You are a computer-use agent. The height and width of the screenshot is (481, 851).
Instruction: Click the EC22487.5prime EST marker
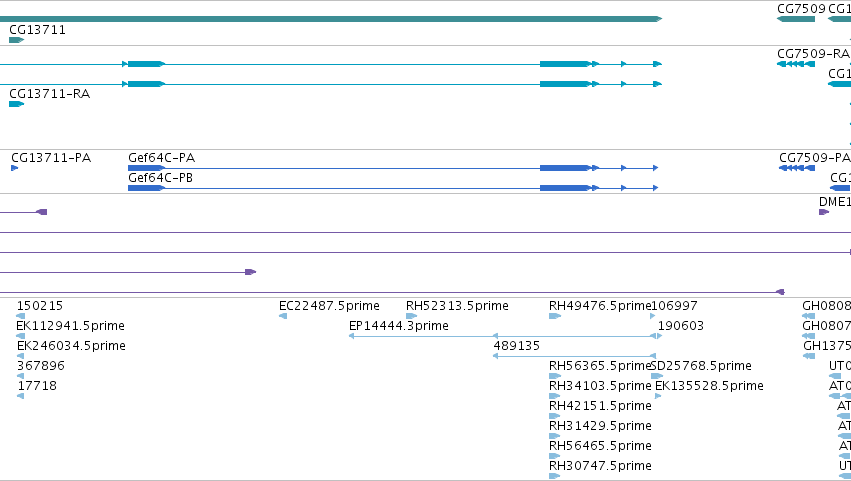pyautogui.click(x=283, y=316)
